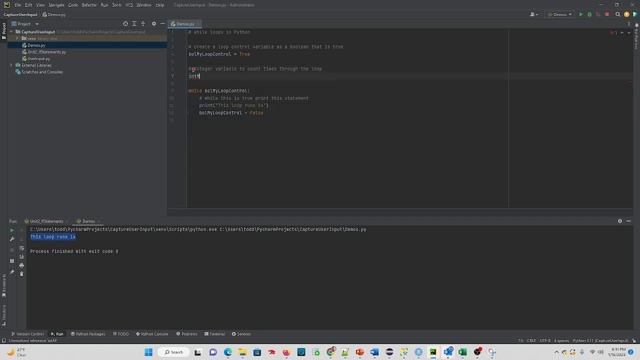
Task: Hide the Project panel with minus icon
Action: [x=162, y=24]
